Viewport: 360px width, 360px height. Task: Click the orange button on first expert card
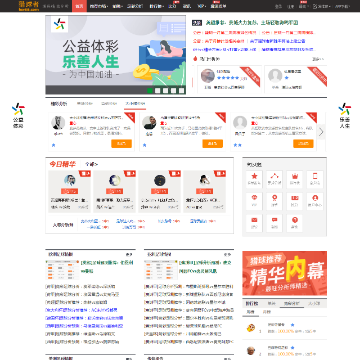click(x=121, y=144)
